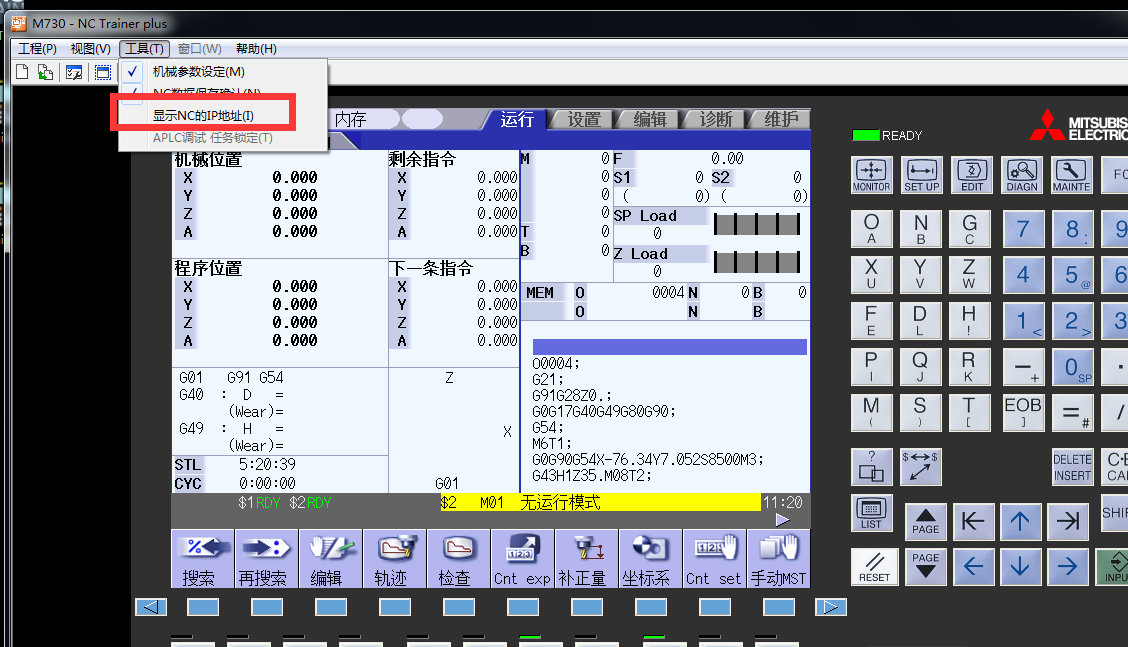
Task: Open the 视图(V) menu
Action: click(90, 48)
